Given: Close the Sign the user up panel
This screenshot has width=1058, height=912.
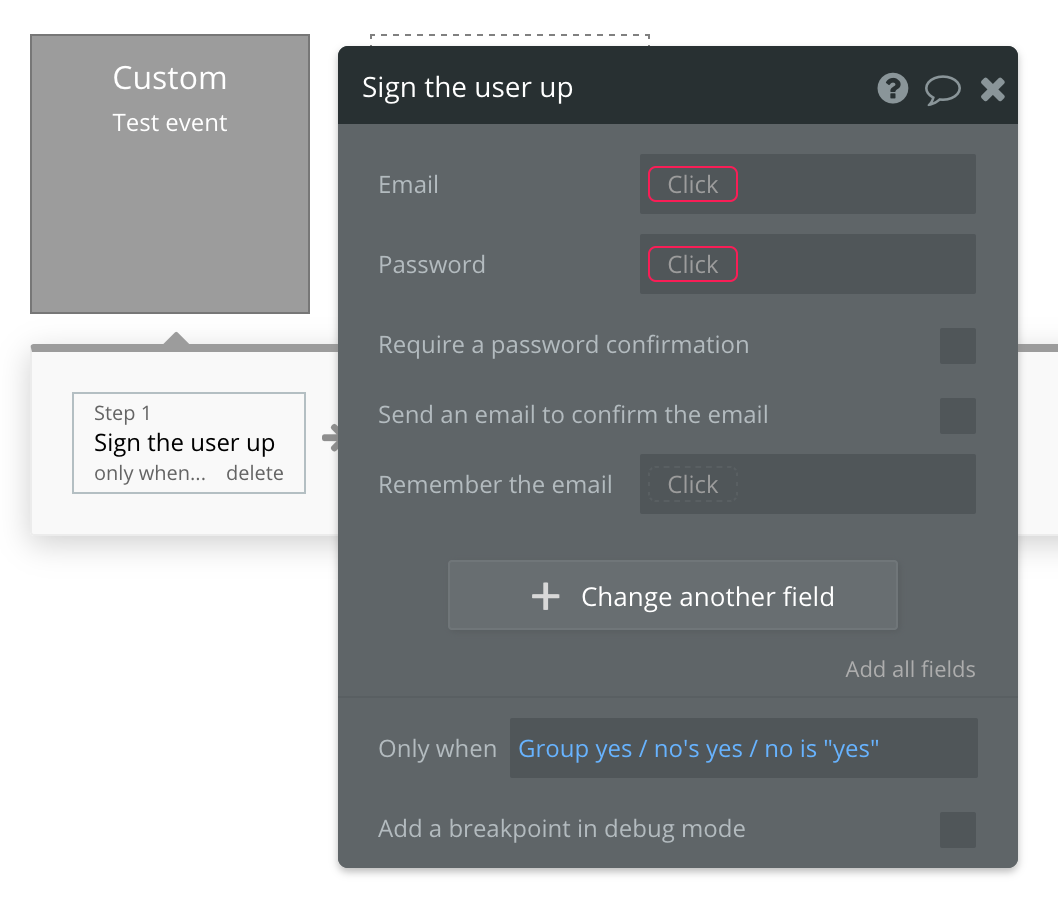Looking at the screenshot, I should (992, 90).
